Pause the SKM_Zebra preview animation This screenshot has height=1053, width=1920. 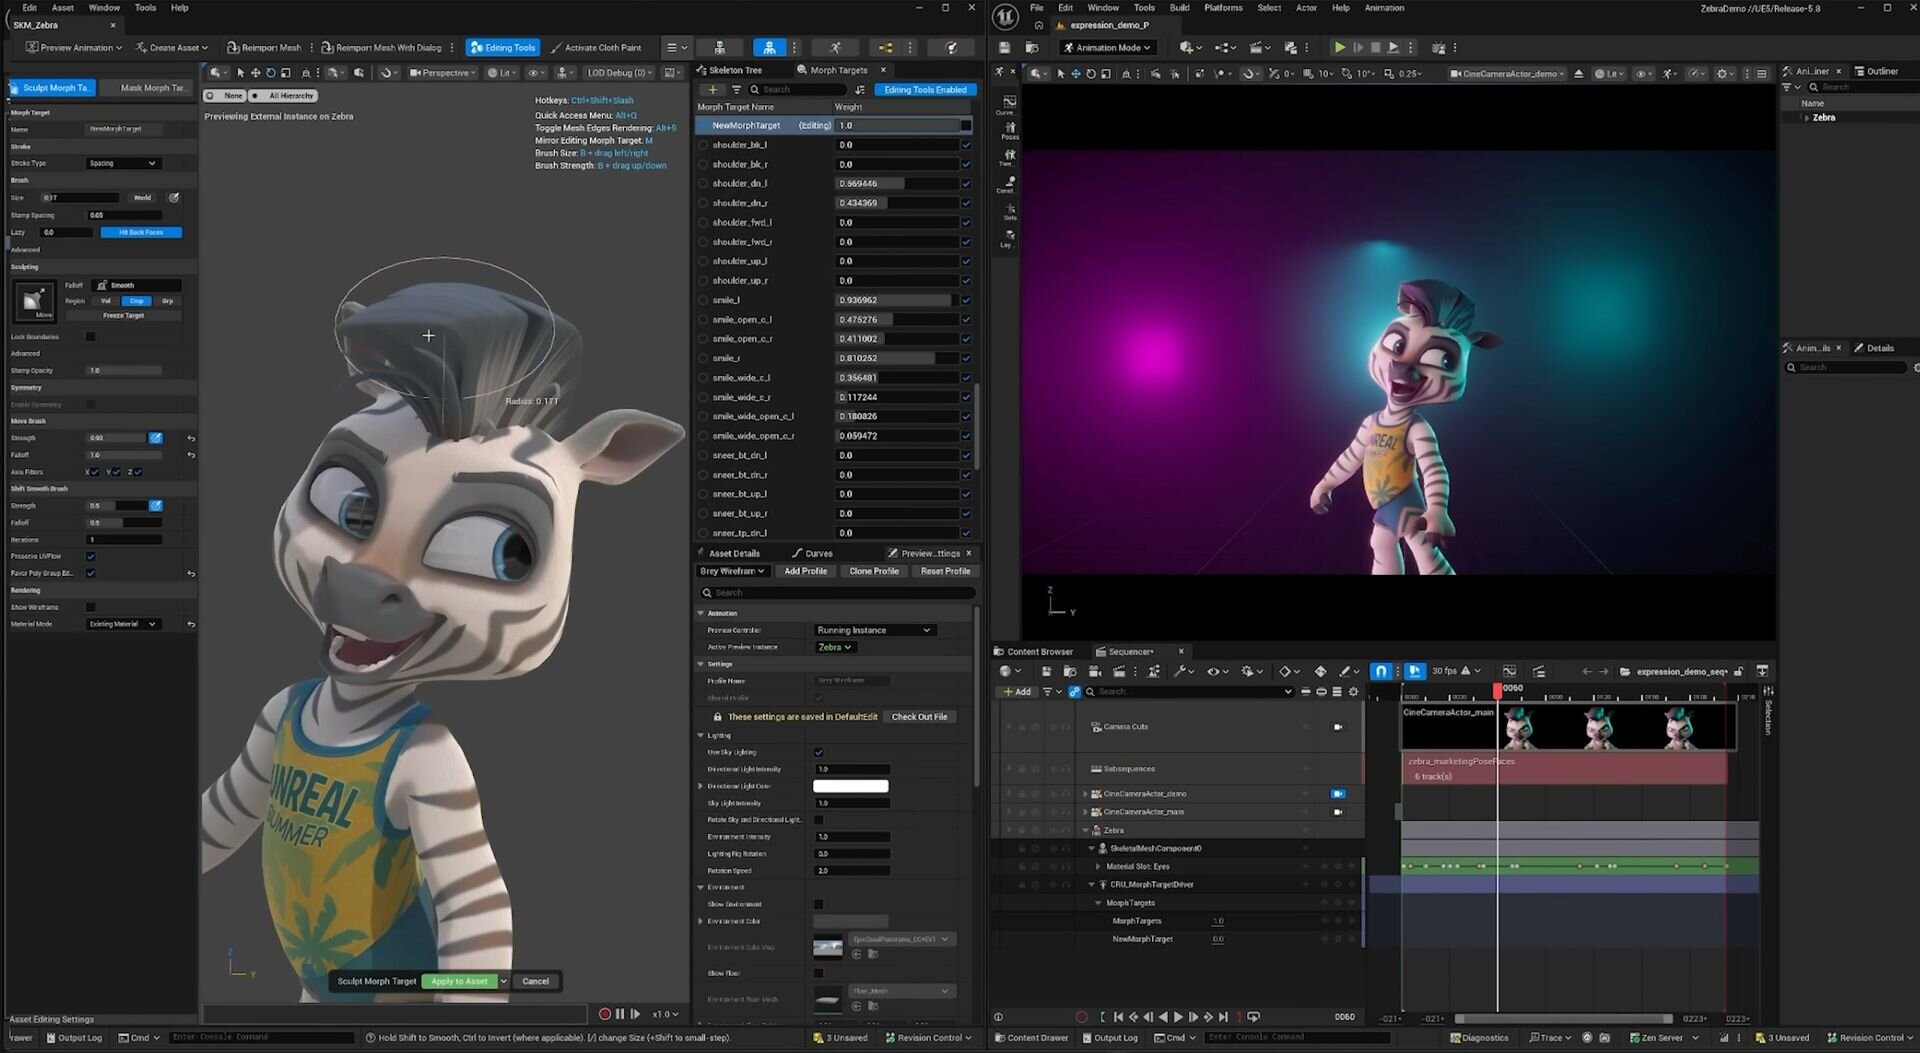tap(620, 1014)
